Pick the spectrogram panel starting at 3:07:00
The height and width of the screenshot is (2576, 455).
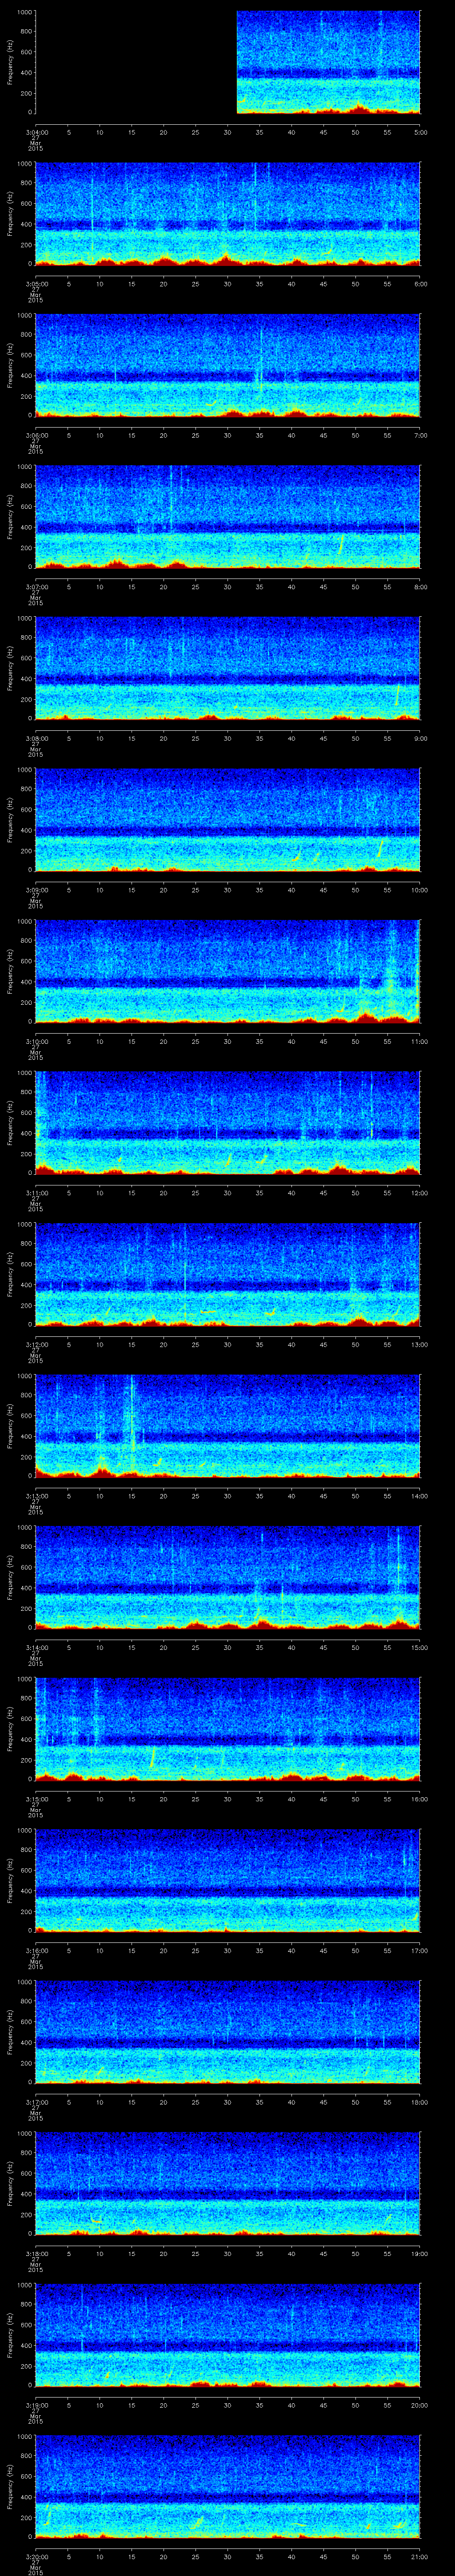pyautogui.click(x=228, y=517)
